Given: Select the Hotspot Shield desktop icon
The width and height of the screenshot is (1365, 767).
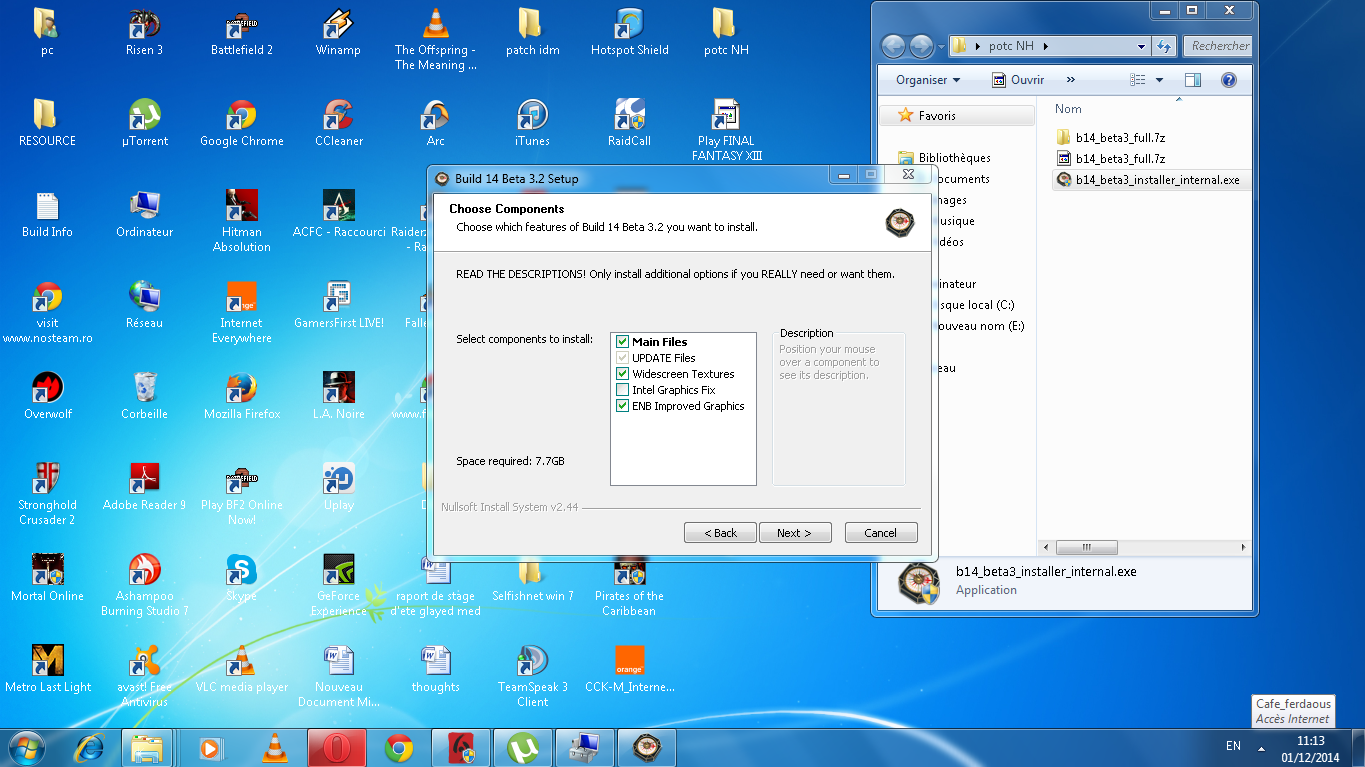Looking at the screenshot, I should [630, 32].
